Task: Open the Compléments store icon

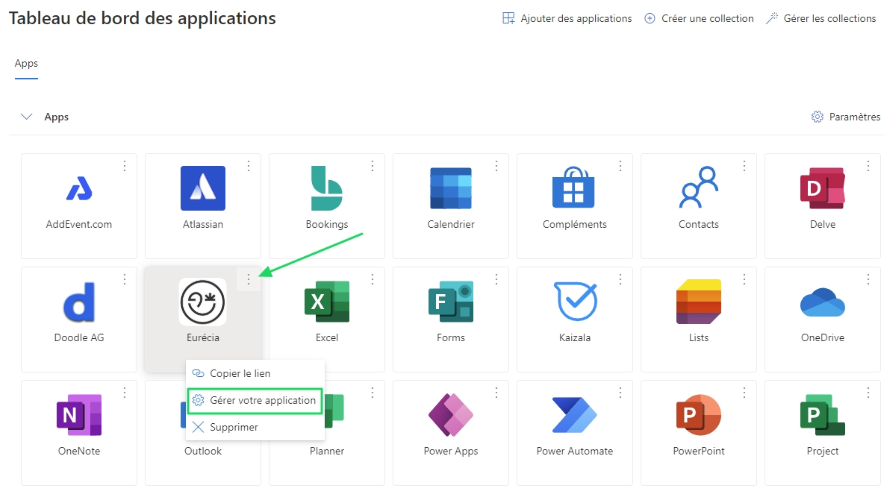Action: point(574,187)
